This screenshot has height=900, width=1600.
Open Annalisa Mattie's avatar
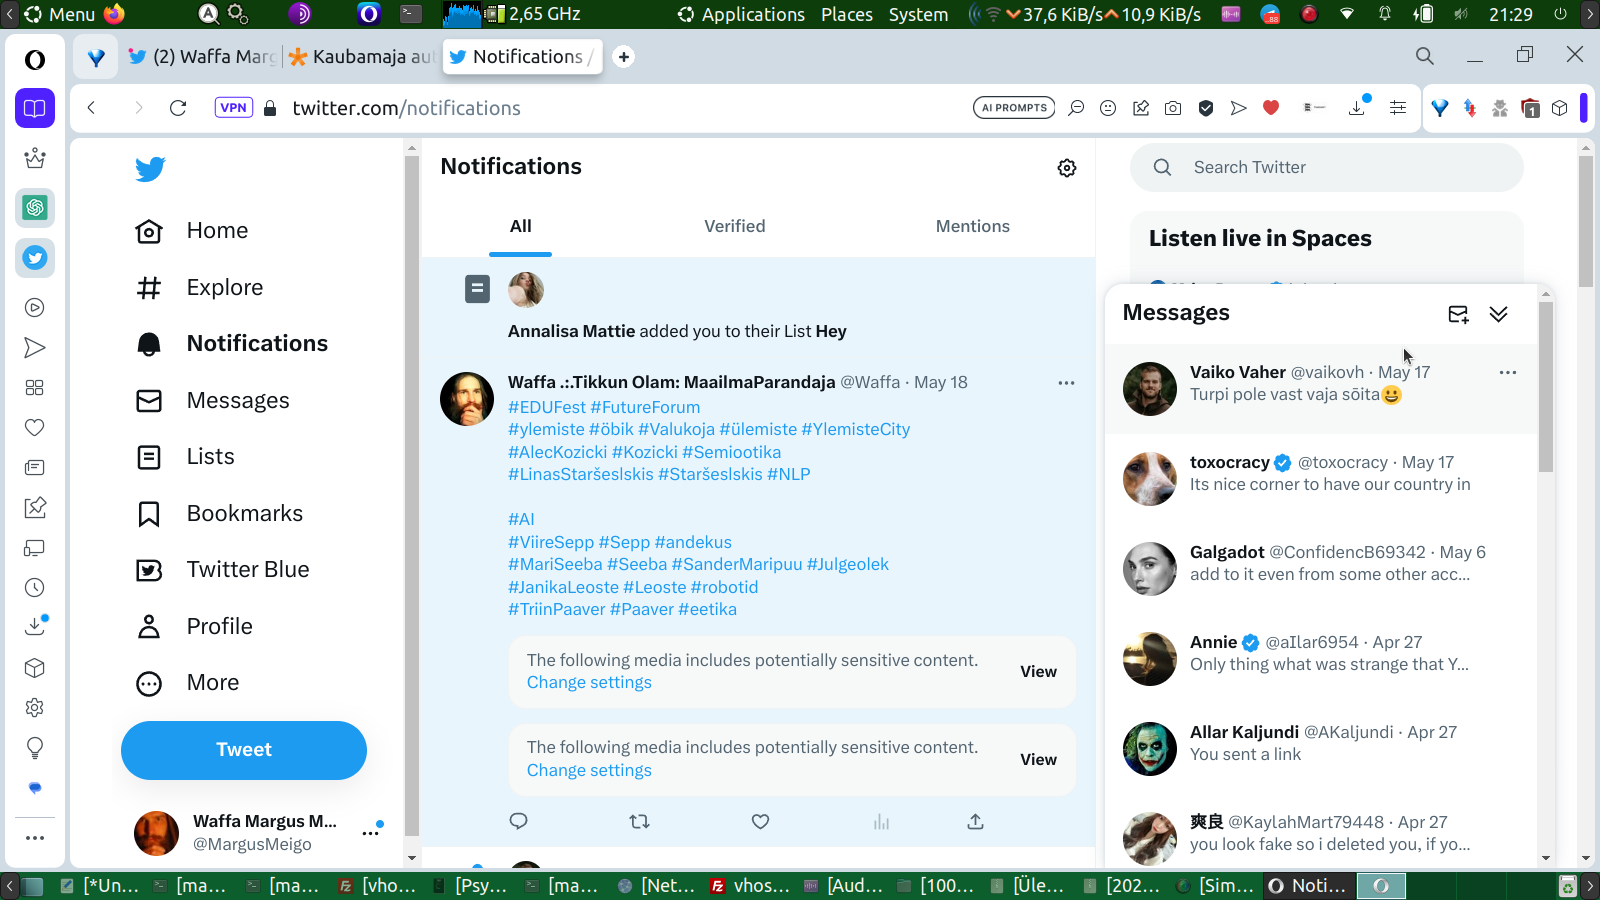(x=526, y=290)
